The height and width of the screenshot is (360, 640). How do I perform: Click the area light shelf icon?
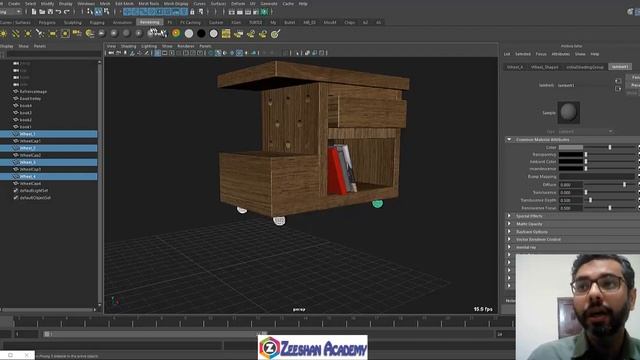coord(53,33)
